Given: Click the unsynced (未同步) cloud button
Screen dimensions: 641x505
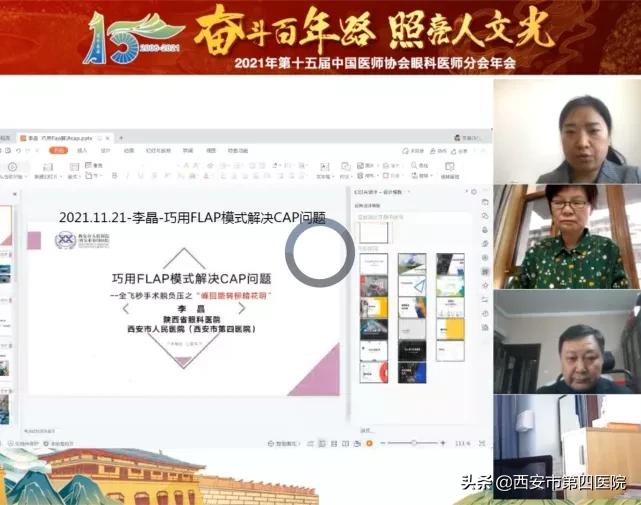Looking at the screenshot, I should click(413, 151).
